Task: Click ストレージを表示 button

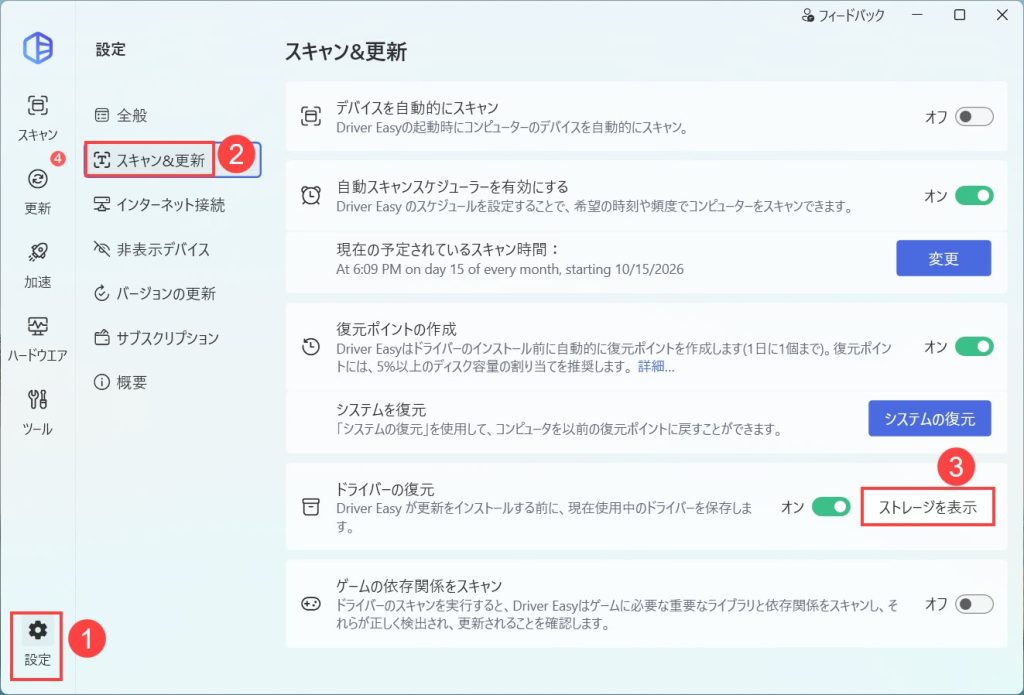Action: tap(928, 507)
